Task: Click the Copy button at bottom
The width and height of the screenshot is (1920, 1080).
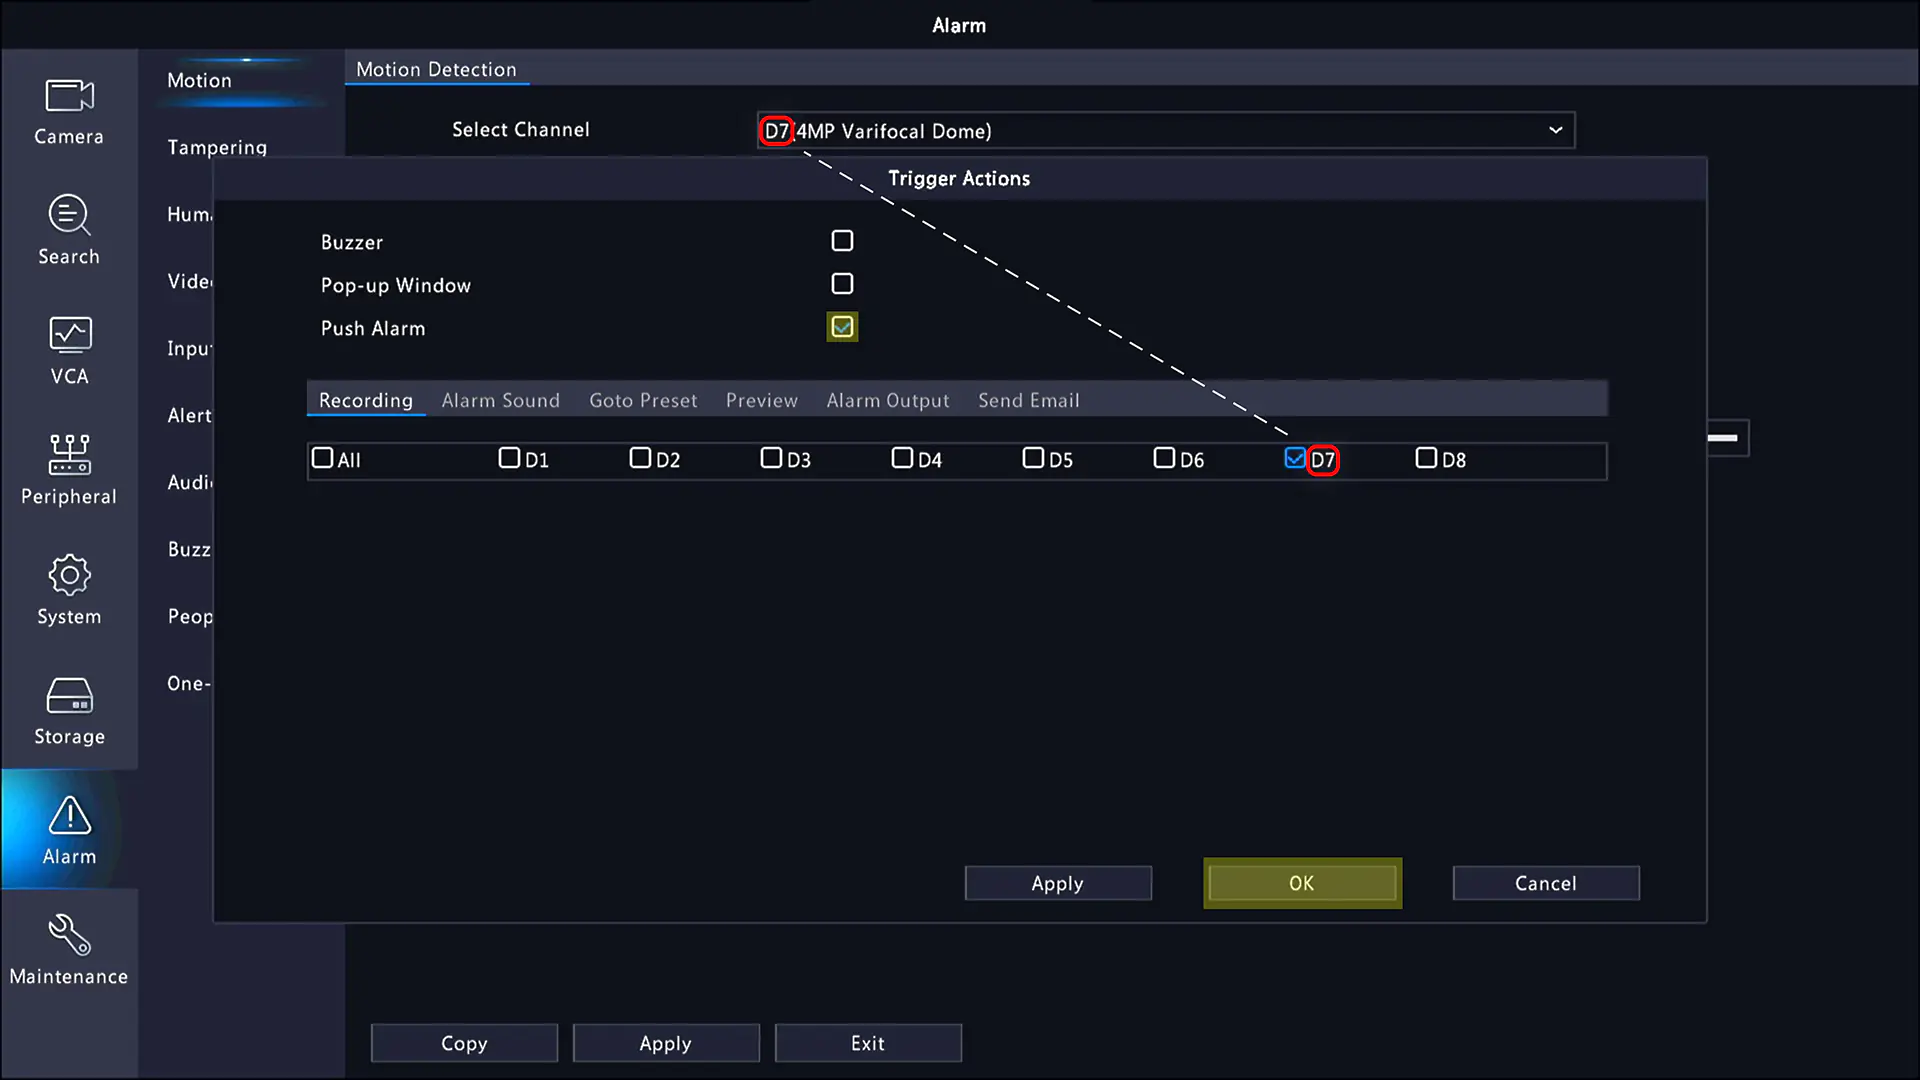Action: (x=463, y=1042)
